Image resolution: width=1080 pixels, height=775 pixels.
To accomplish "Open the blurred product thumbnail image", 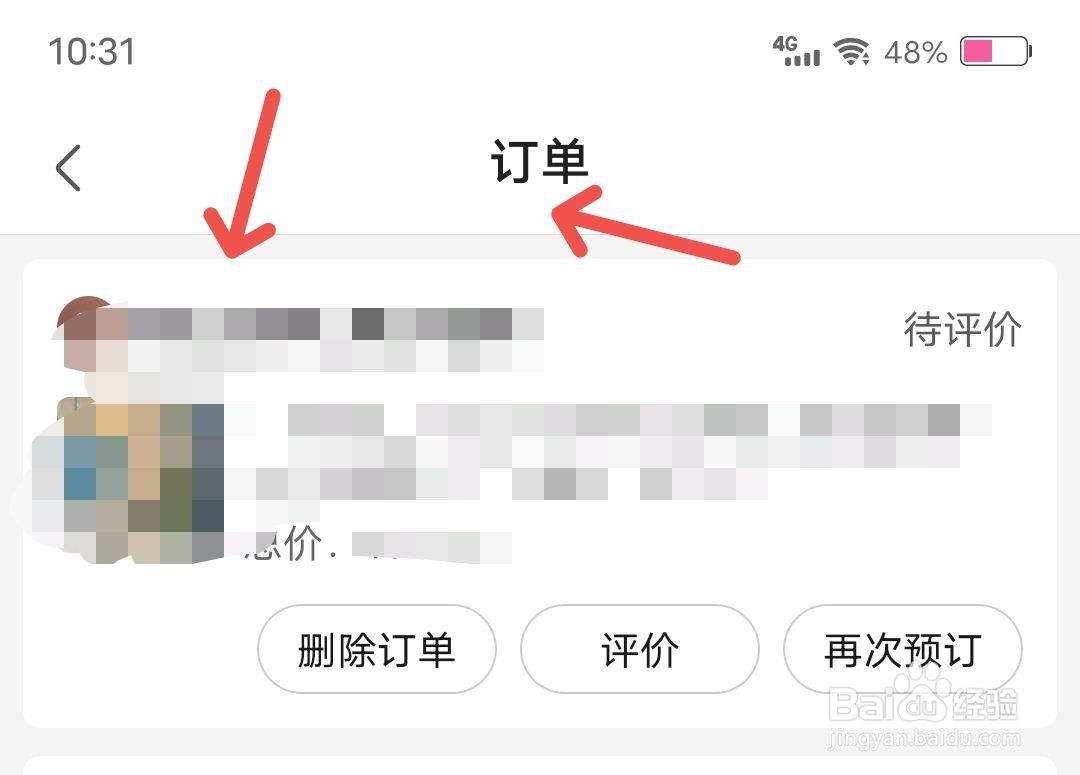I will coord(129,481).
